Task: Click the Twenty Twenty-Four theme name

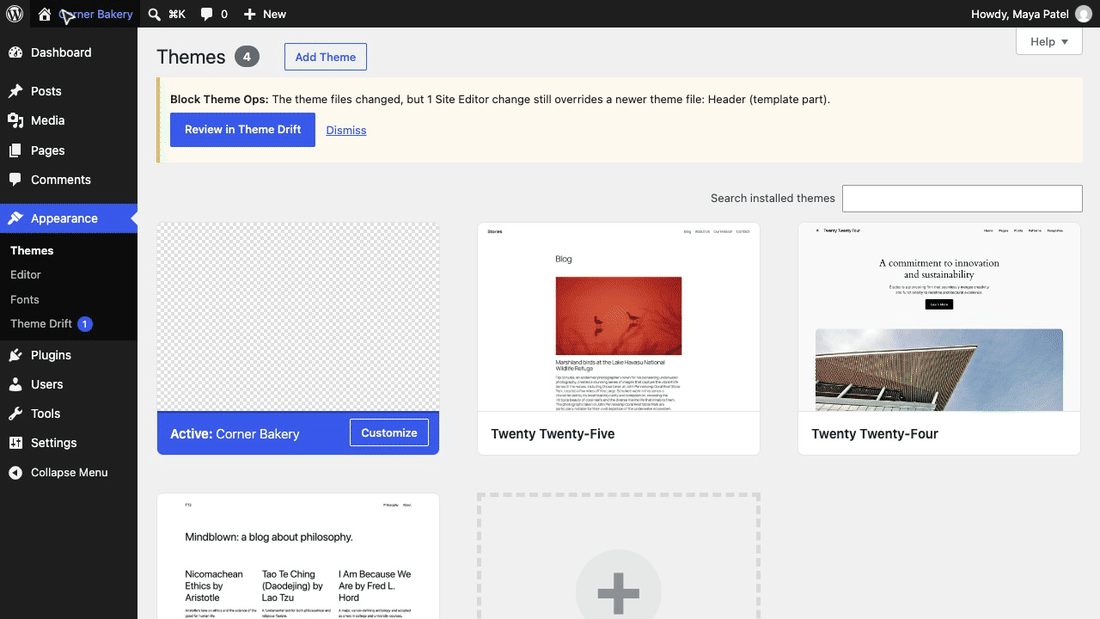Action: [875, 434]
